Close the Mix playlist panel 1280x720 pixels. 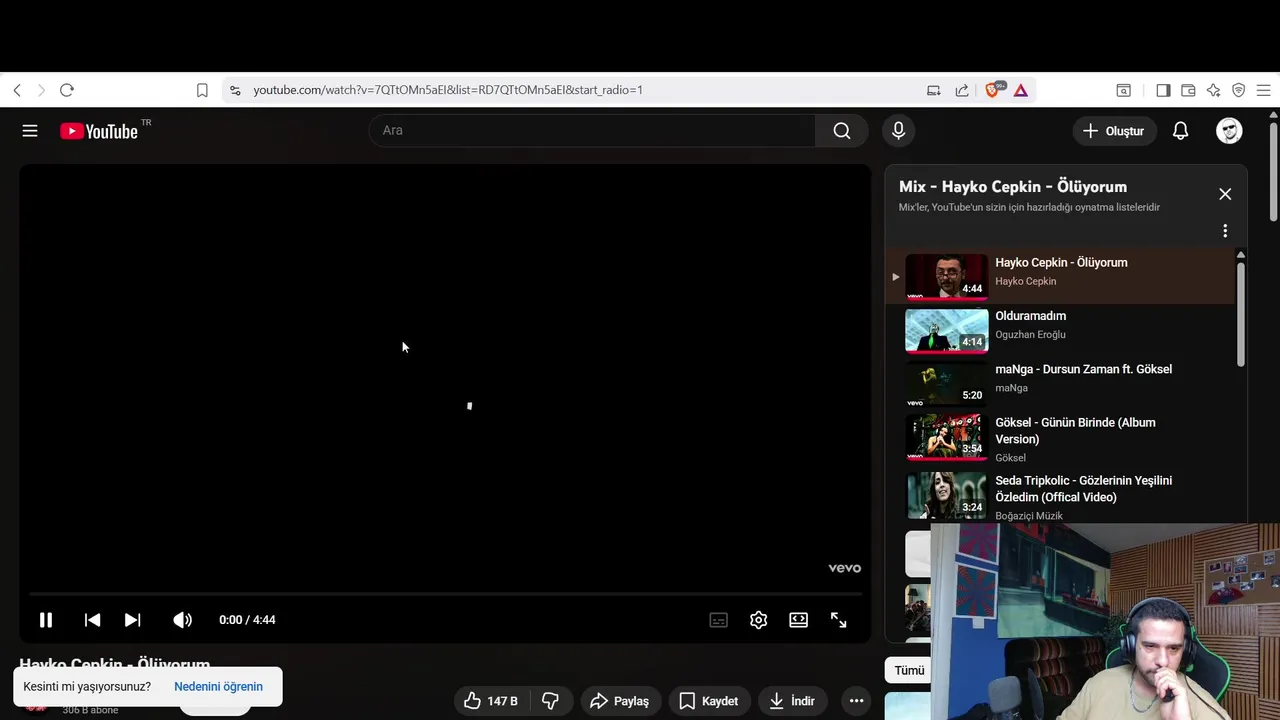pos(1225,194)
